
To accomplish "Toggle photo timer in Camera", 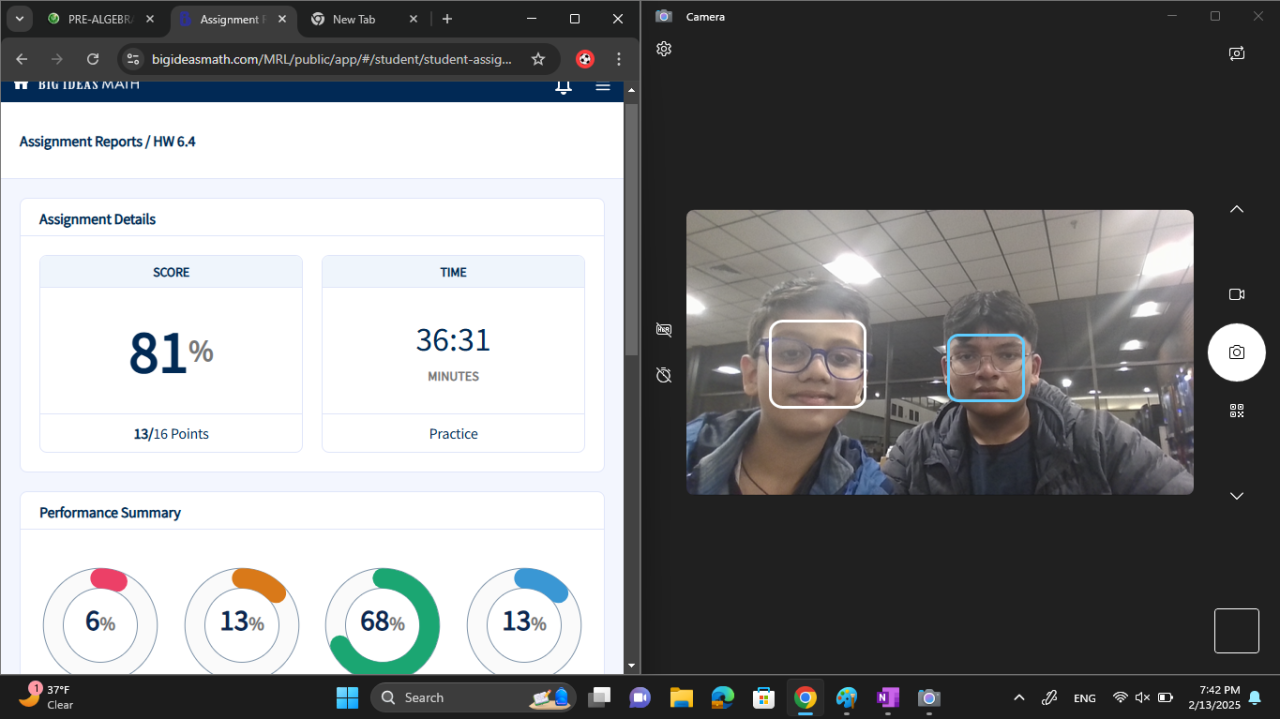I will (x=664, y=375).
